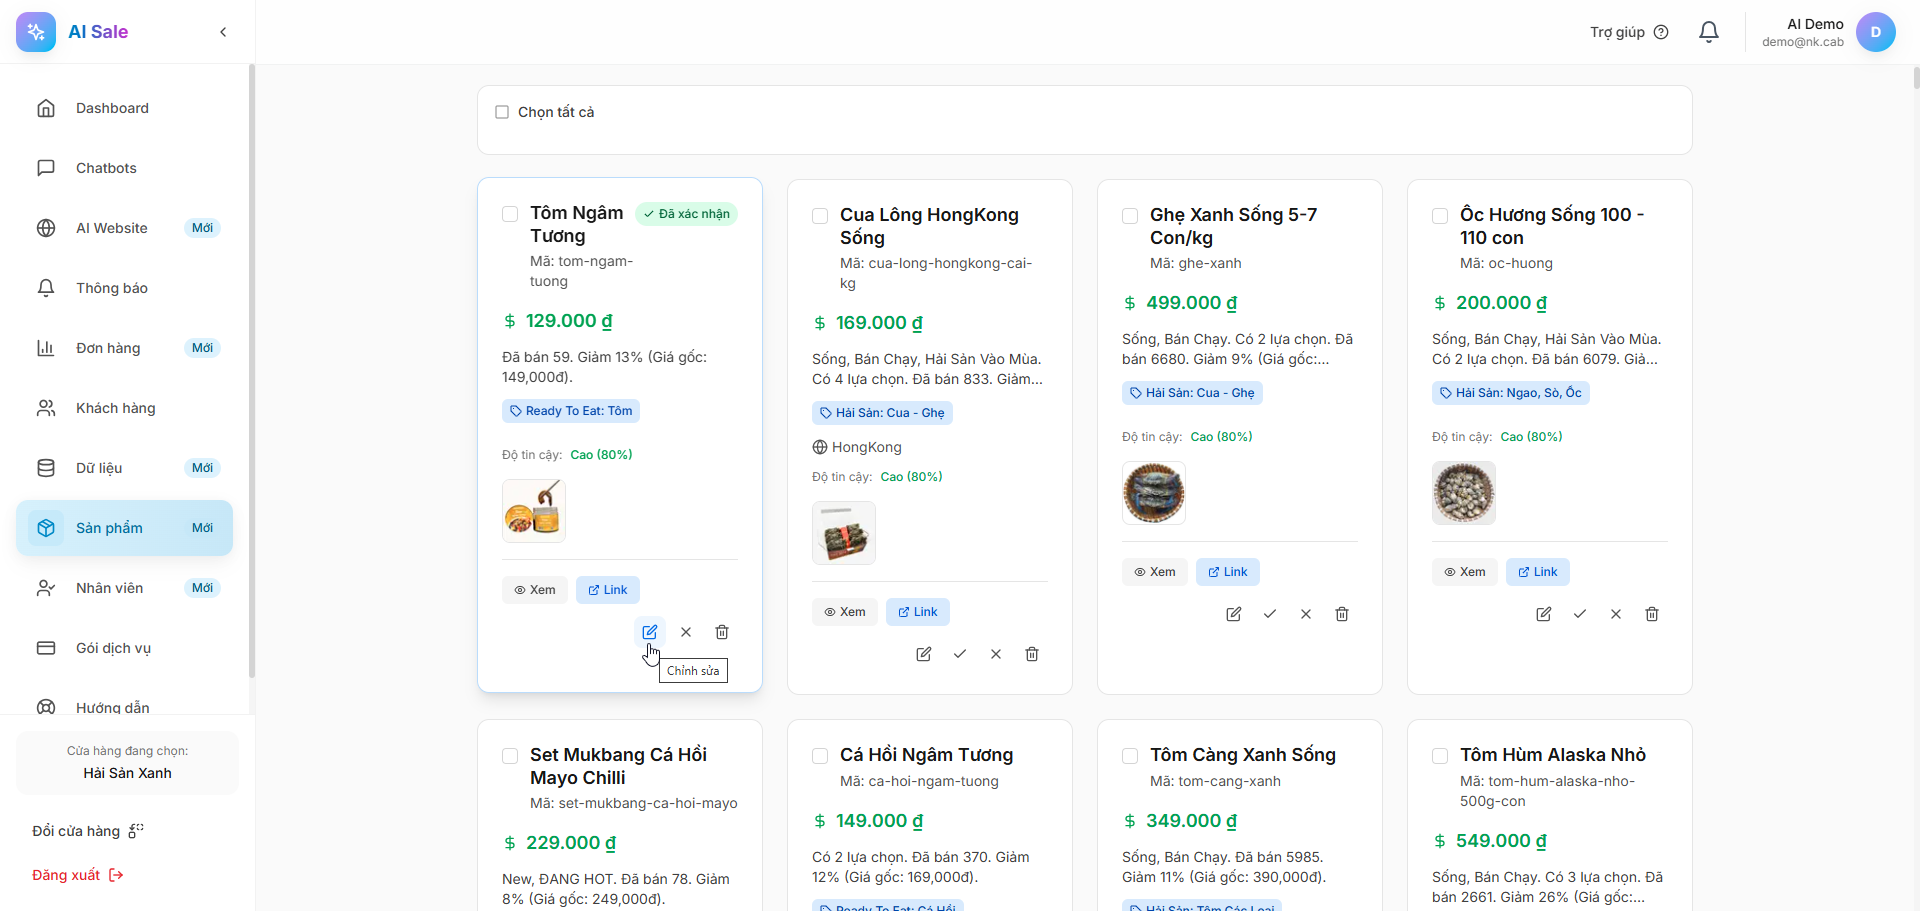Open the AI Demo account menu

(1875, 32)
